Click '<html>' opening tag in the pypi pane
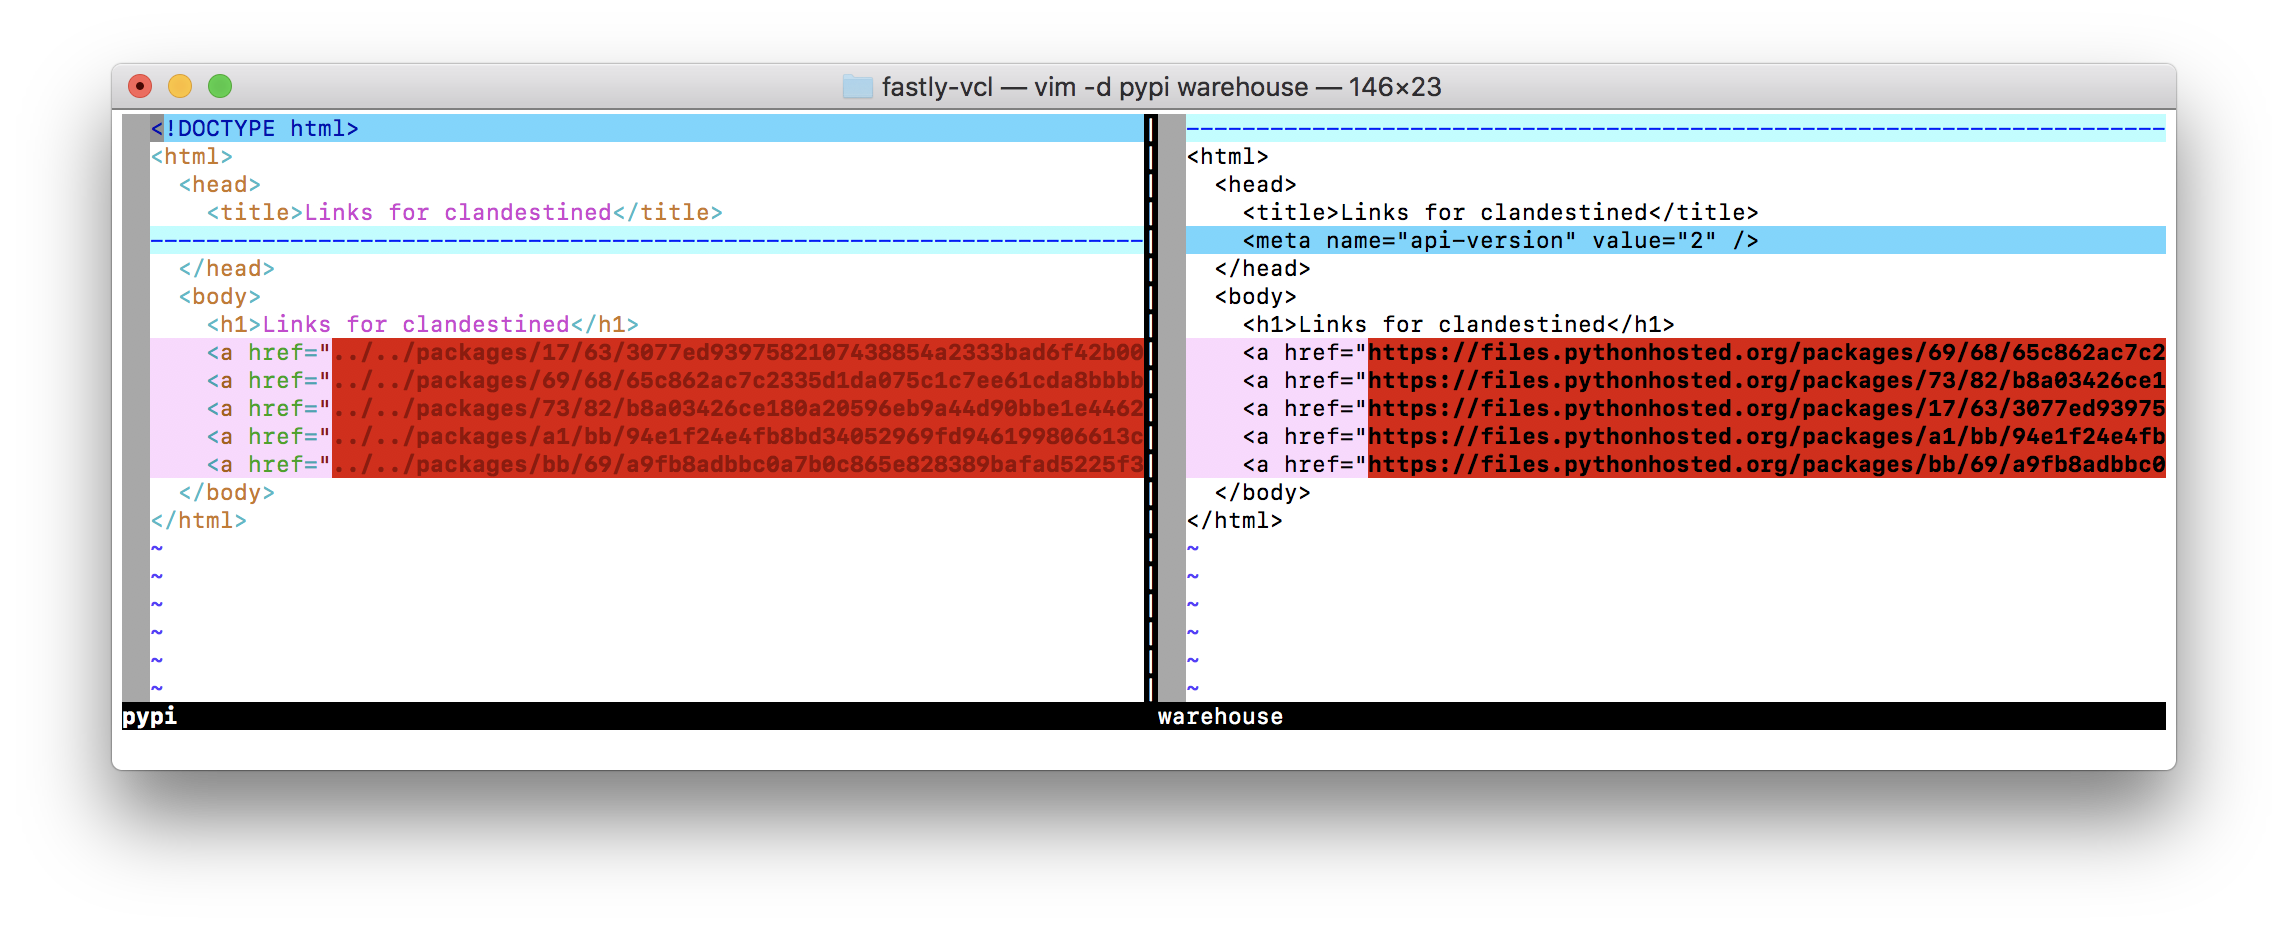Image resolution: width=2288 pixels, height=930 pixels. pyautogui.click(x=192, y=156)
